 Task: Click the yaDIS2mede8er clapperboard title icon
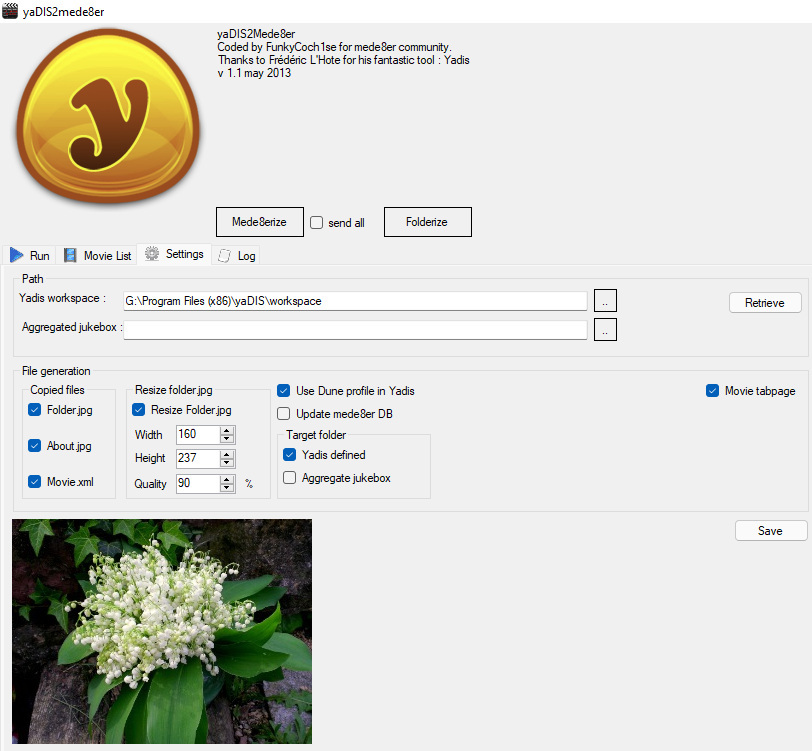coord(9,11)
